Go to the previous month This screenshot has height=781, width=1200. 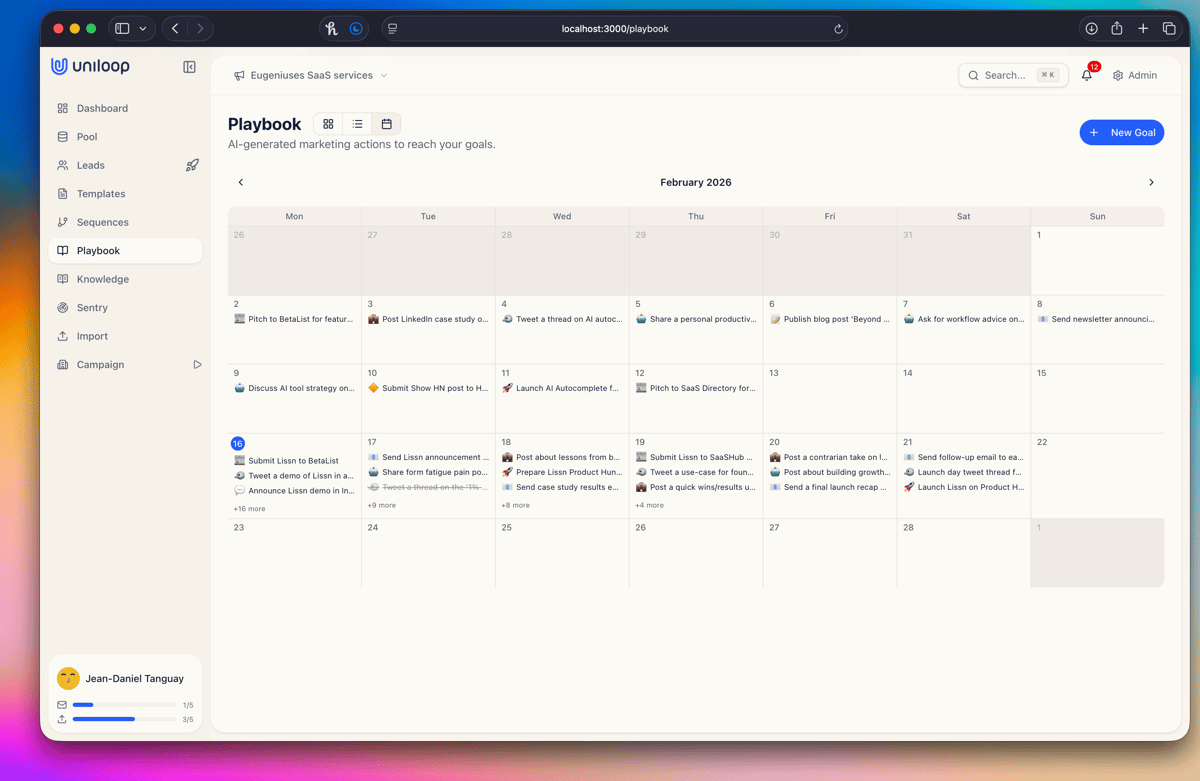click(241, 182)
